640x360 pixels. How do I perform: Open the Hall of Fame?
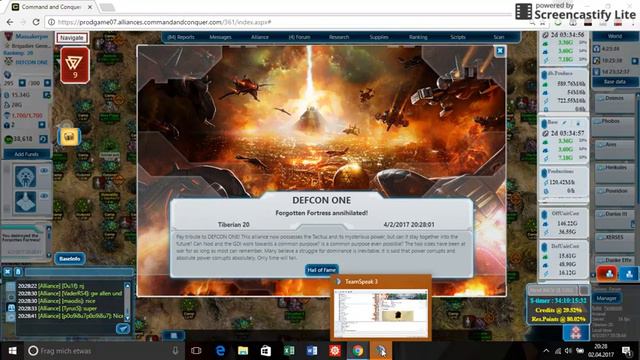322,270
